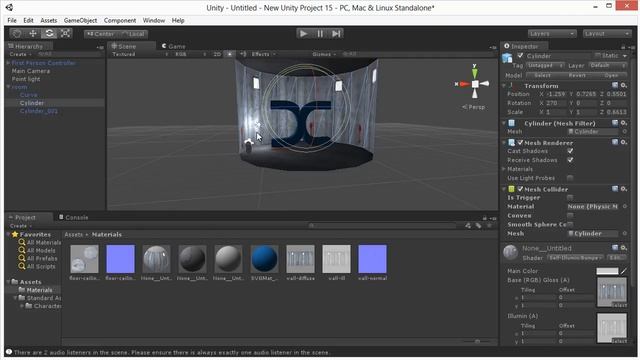Open Mesh Collider gear settings icon
This screenshot has height=360, width=640.
pos(624,189)
